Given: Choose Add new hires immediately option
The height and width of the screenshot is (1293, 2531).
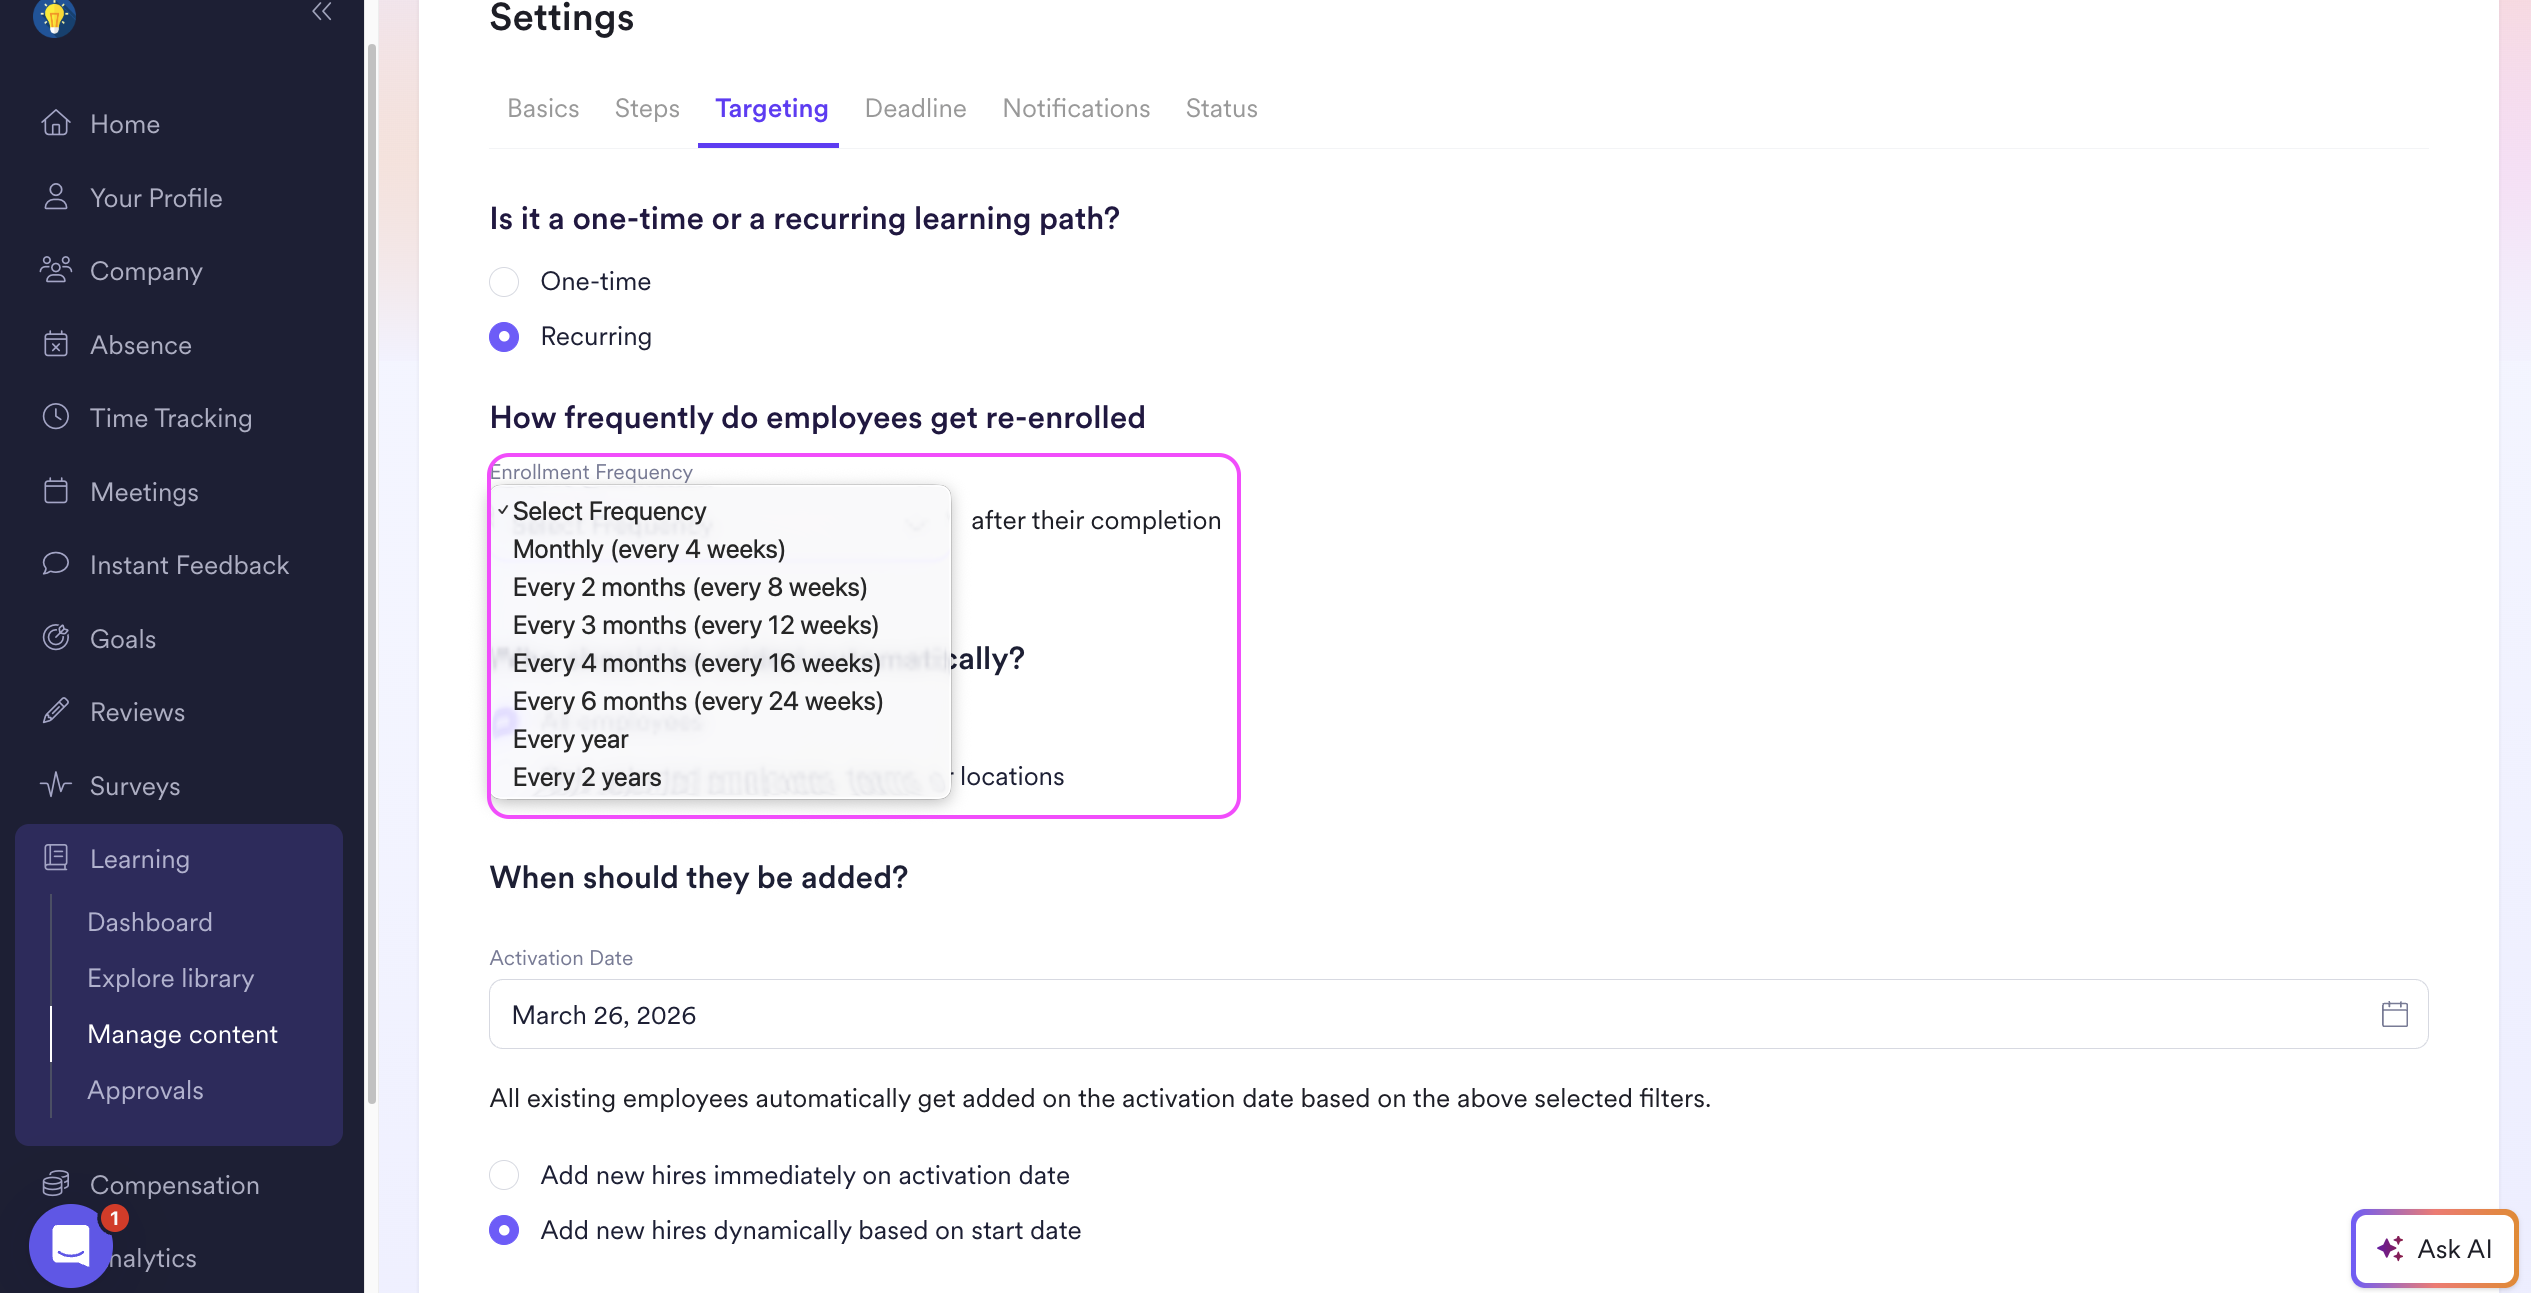Looking at the screenshot, I should (504, 1175).
